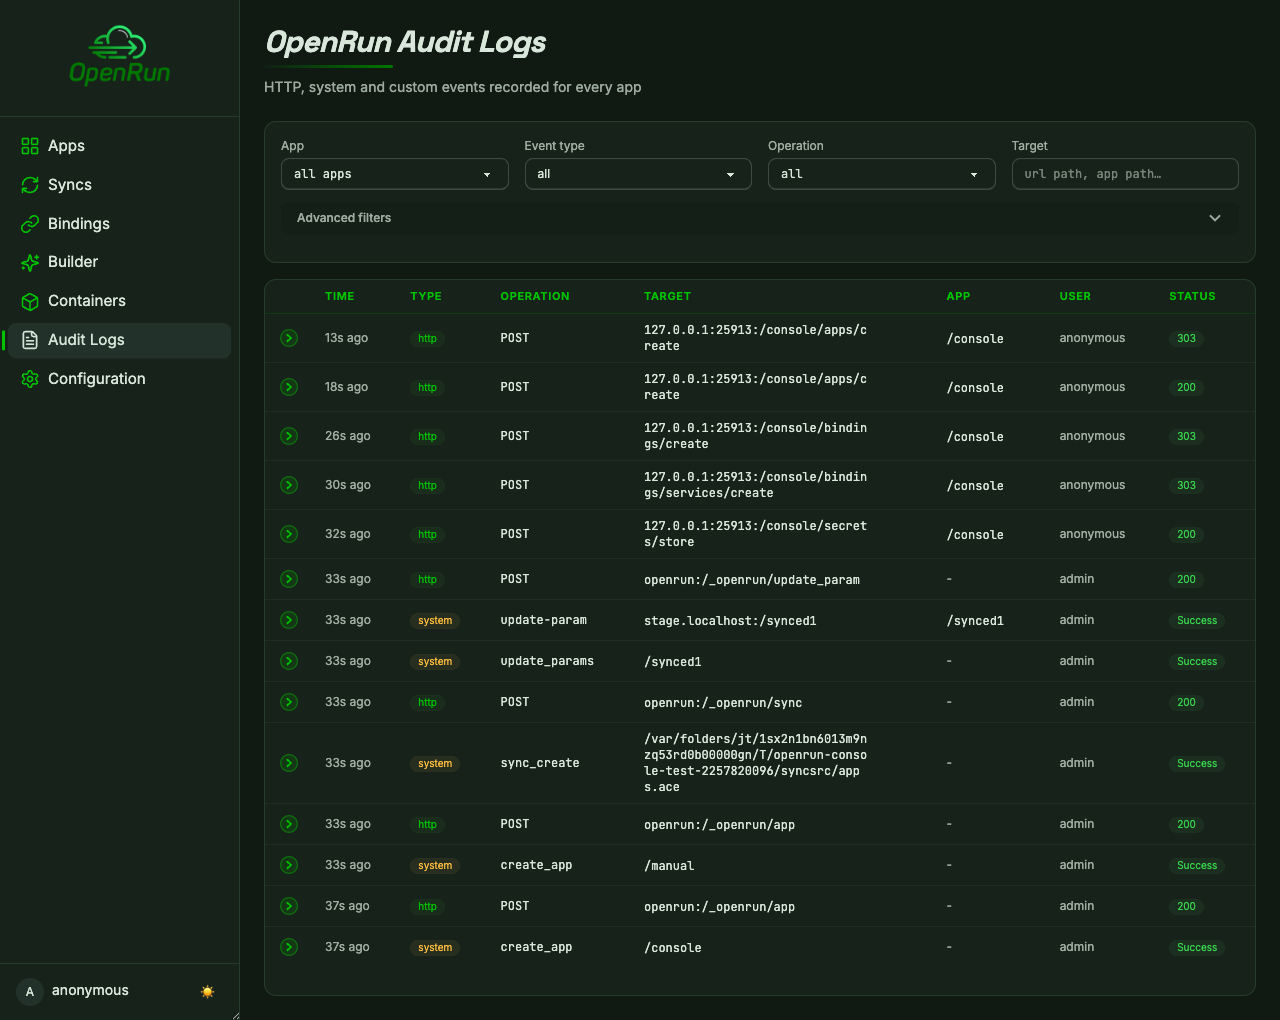Expand the 26s ago bindings/create row
Viewport: 1280px width, 1020px height.
click(x=289, y=436)
